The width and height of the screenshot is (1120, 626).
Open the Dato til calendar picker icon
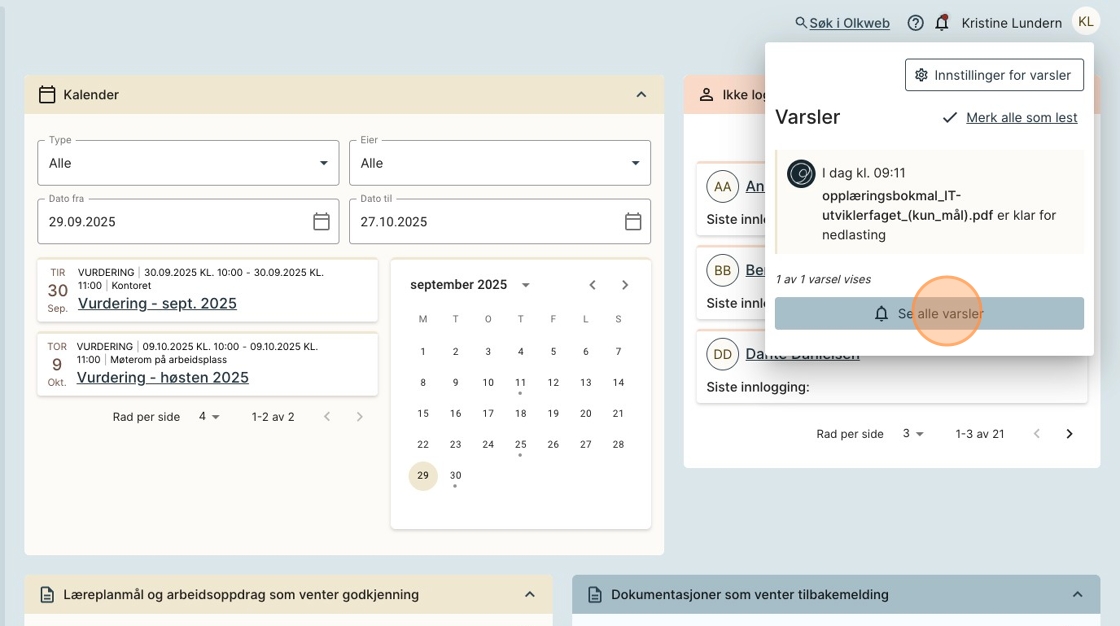(633, 222)
